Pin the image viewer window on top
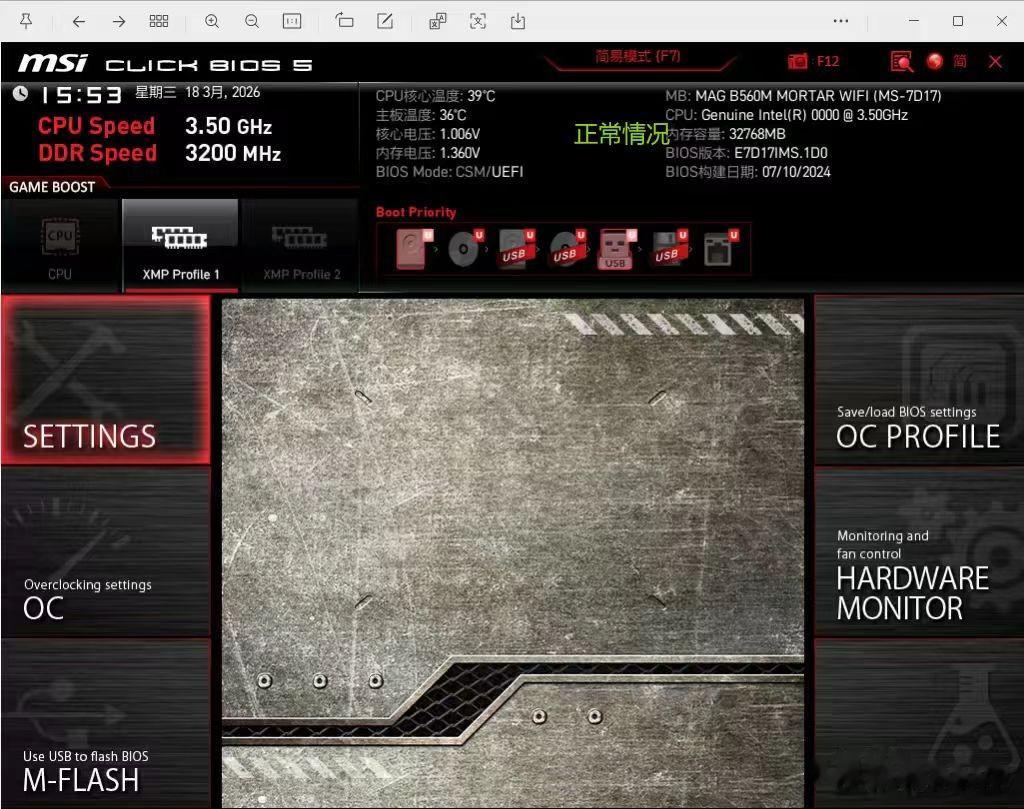Viewport: 1024px width, 809px height. [26, 21]
